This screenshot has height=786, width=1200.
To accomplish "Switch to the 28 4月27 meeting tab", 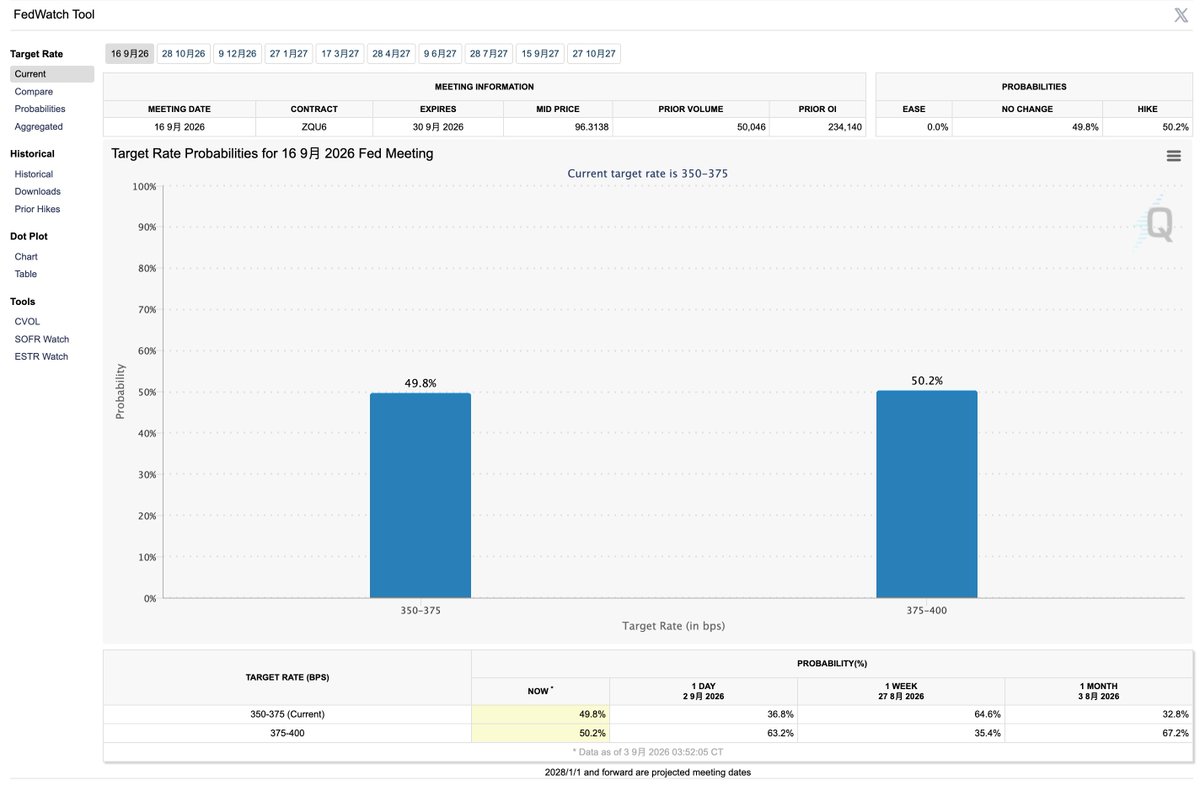I will [x=392, y=54].
